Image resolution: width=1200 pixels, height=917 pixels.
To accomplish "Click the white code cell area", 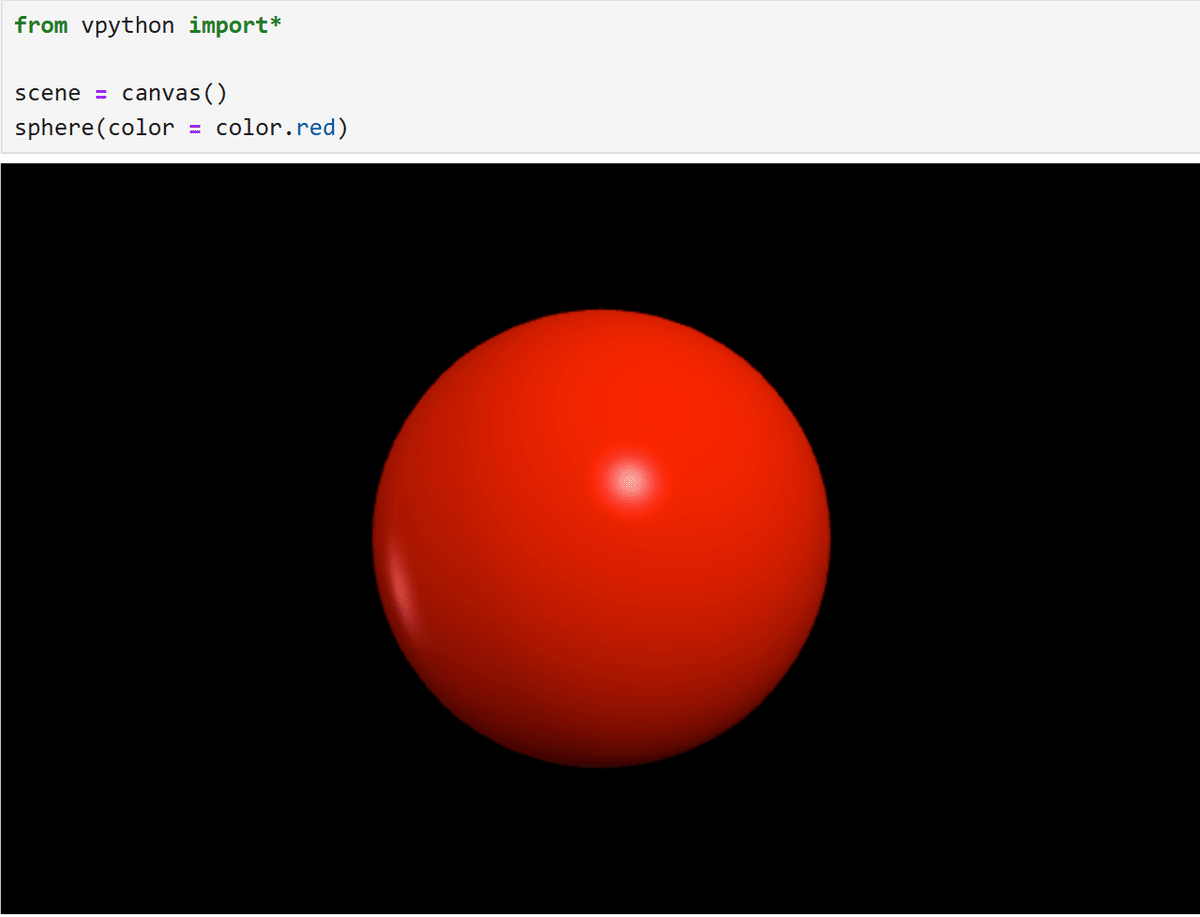I will 700,80.
